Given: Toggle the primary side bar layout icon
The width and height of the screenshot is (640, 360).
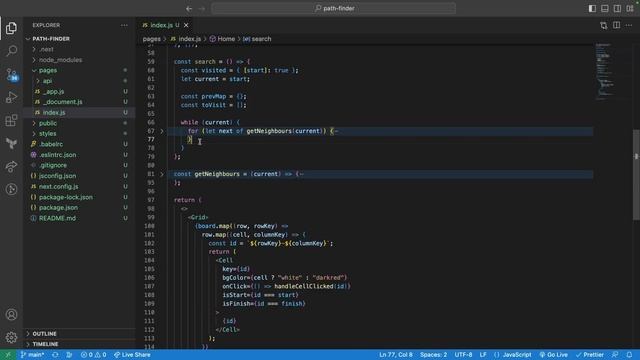Looking at the screenshot, I should (592, 8).
